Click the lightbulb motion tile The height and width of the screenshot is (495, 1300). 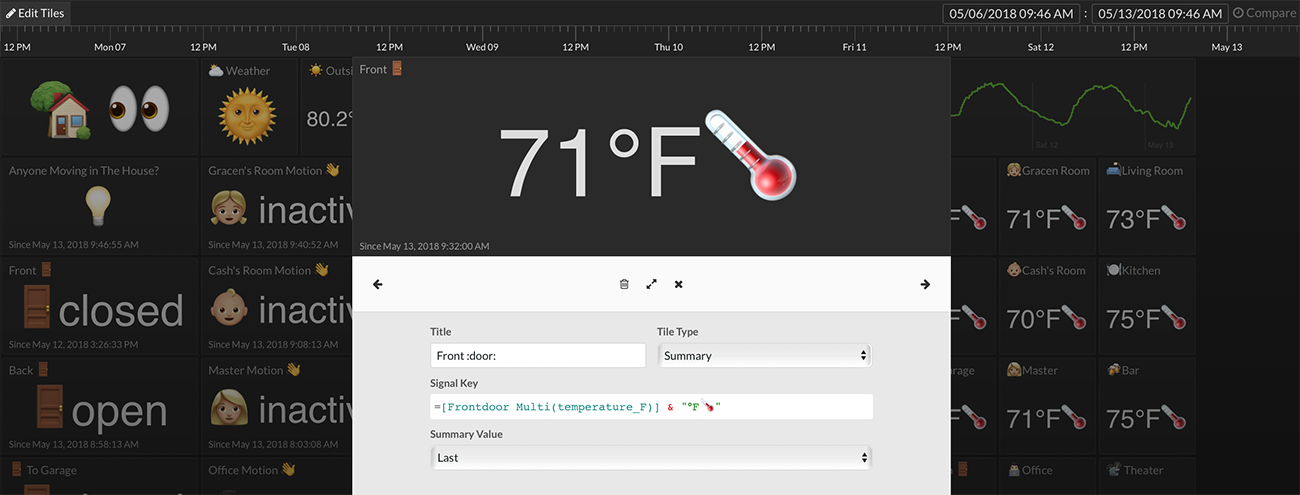(x=100, y=206)
